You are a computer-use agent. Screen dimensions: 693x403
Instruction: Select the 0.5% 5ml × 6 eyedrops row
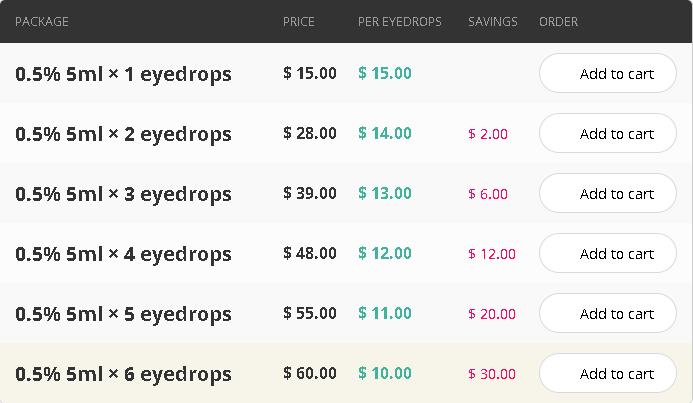(346, 373)
